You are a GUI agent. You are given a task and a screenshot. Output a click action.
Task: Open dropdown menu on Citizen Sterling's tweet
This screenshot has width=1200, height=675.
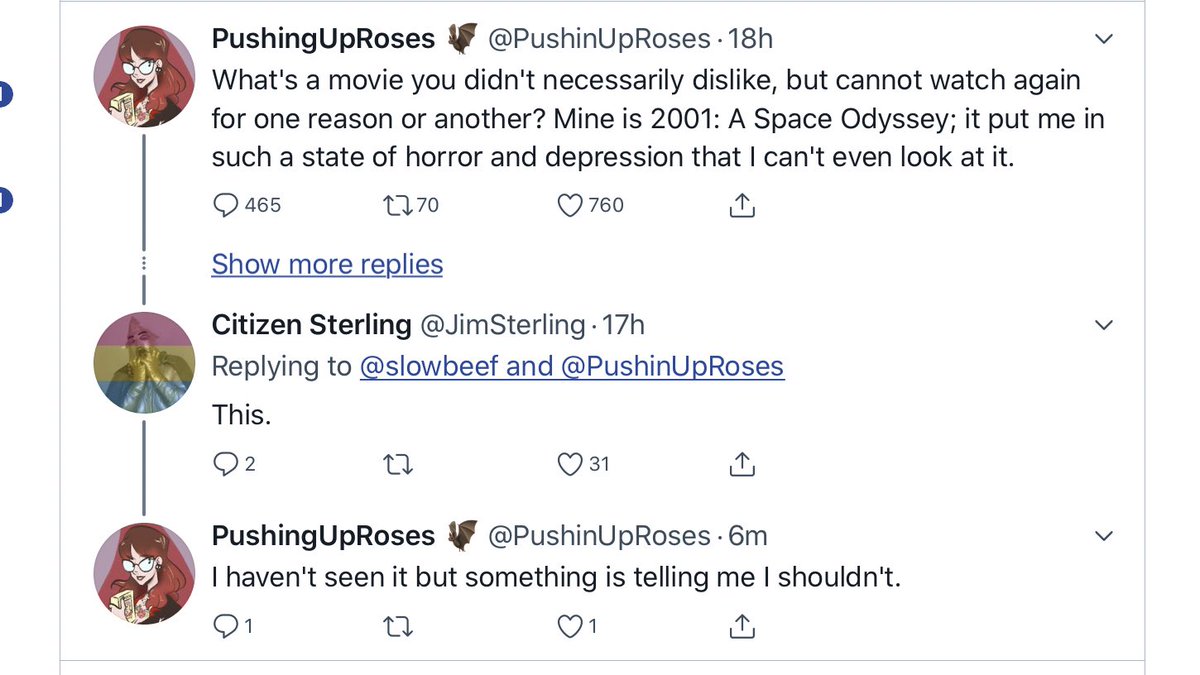pyautogui.click(x=1104, y=326)
